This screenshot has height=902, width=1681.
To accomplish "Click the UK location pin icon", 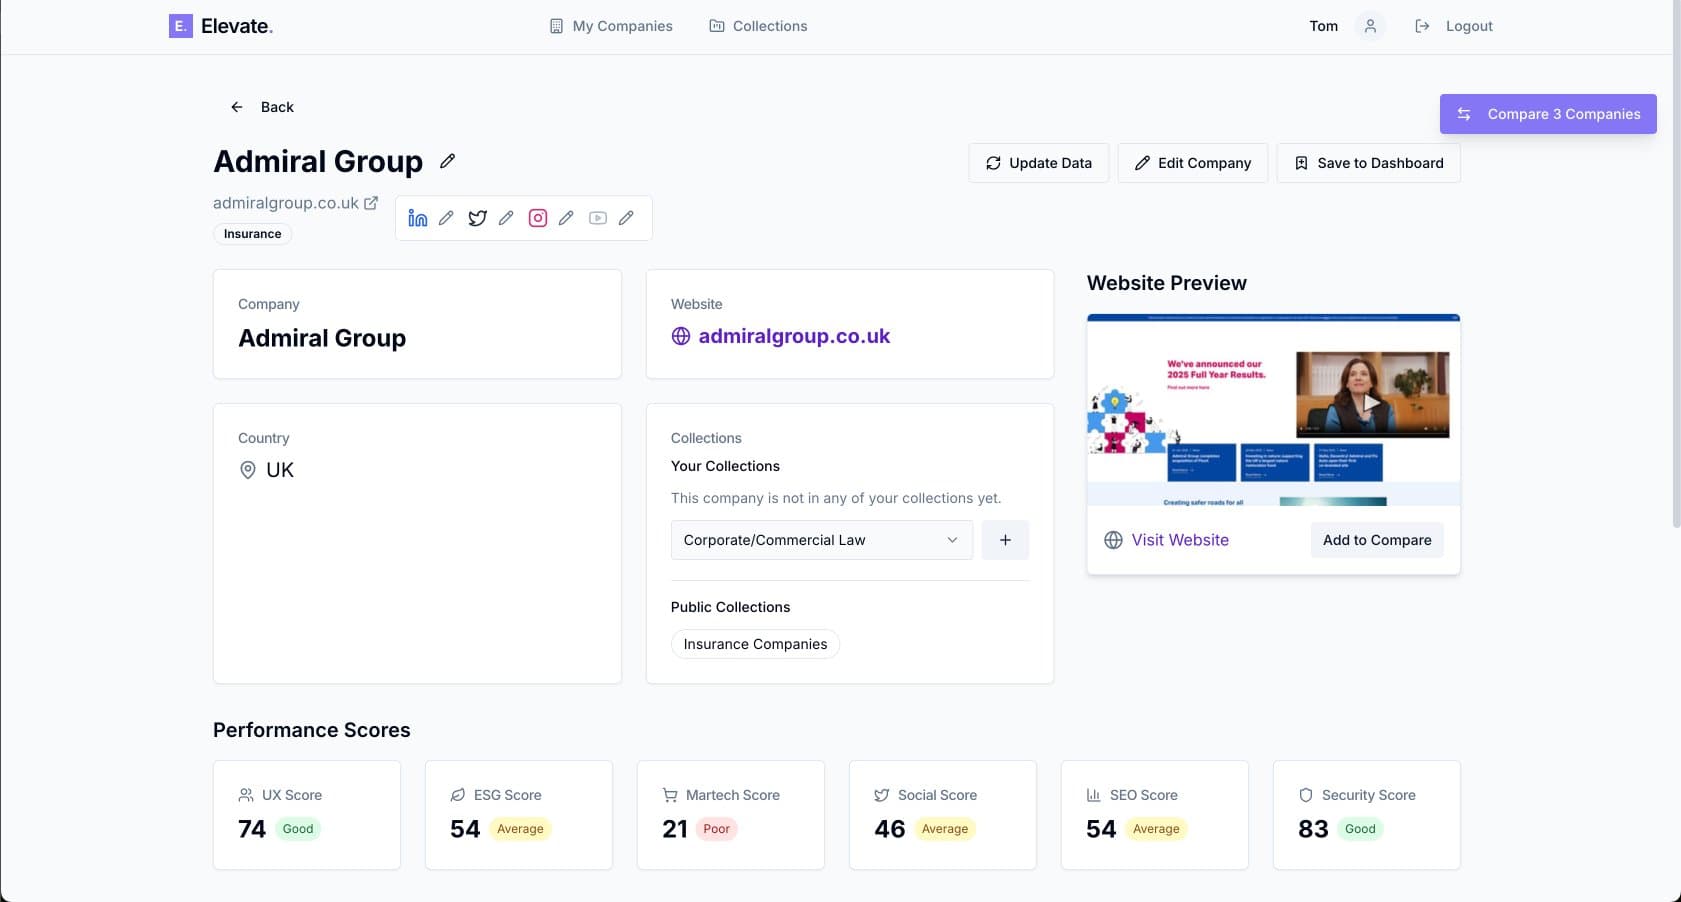I will pos(248,470).
